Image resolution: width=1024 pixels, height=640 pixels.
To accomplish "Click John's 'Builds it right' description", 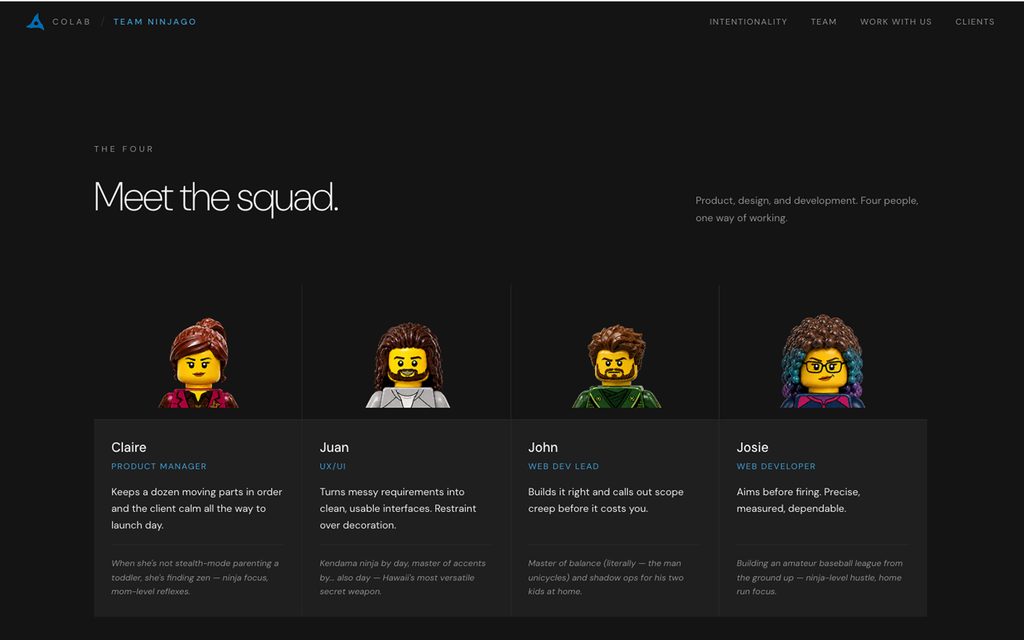I will point(606,500).
